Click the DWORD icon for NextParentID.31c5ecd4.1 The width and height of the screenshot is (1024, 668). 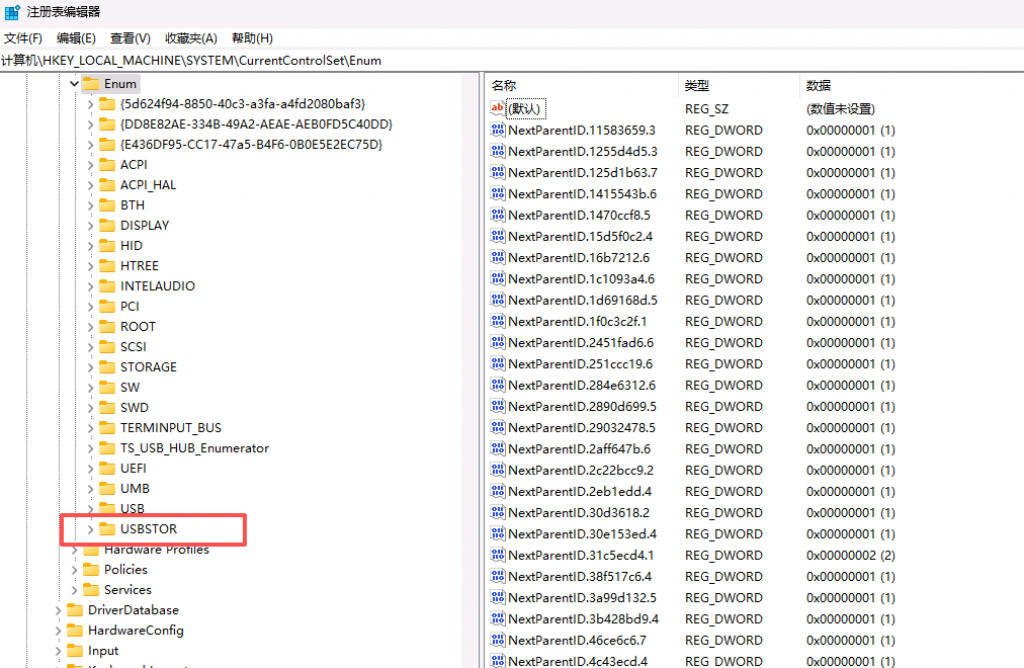pos(497,555)
